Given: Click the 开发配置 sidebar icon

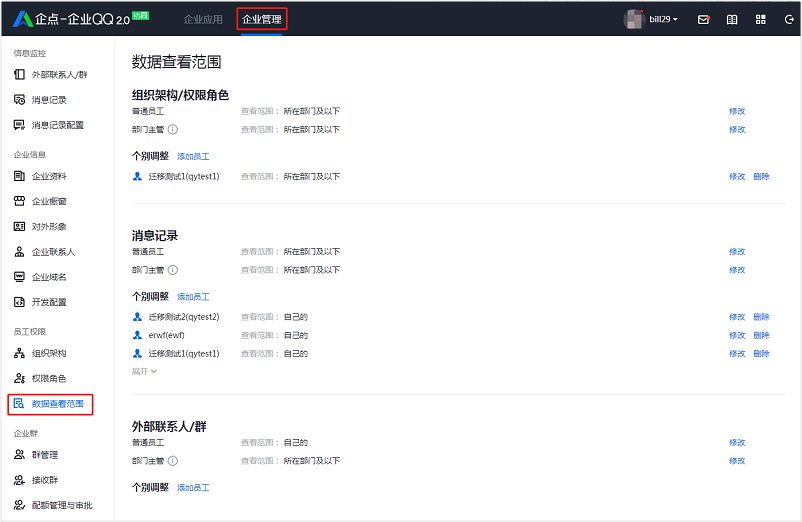Looking at the screenshot, I should [x=19, y=302].
